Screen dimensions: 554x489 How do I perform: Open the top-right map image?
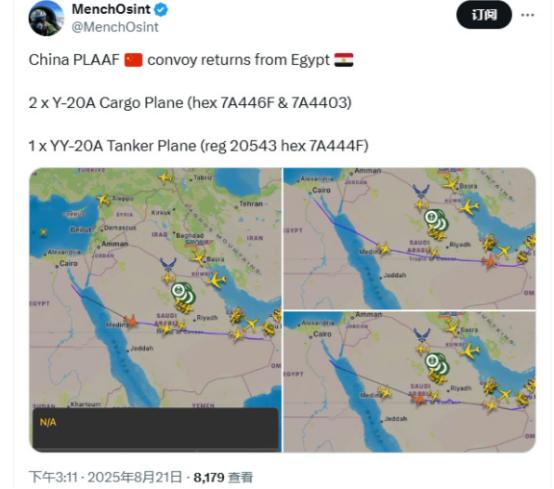[x=409, y=238]
